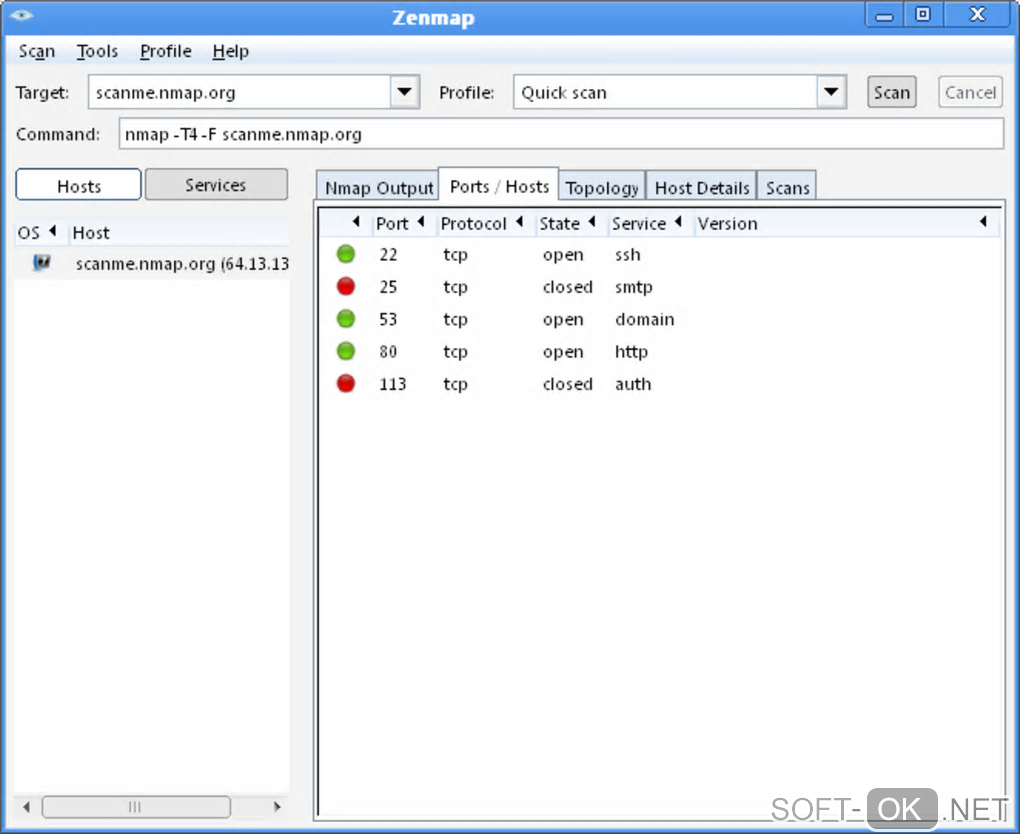Open the Scan menu
This screenshot has height=834, width=1020.
point(36,51)
